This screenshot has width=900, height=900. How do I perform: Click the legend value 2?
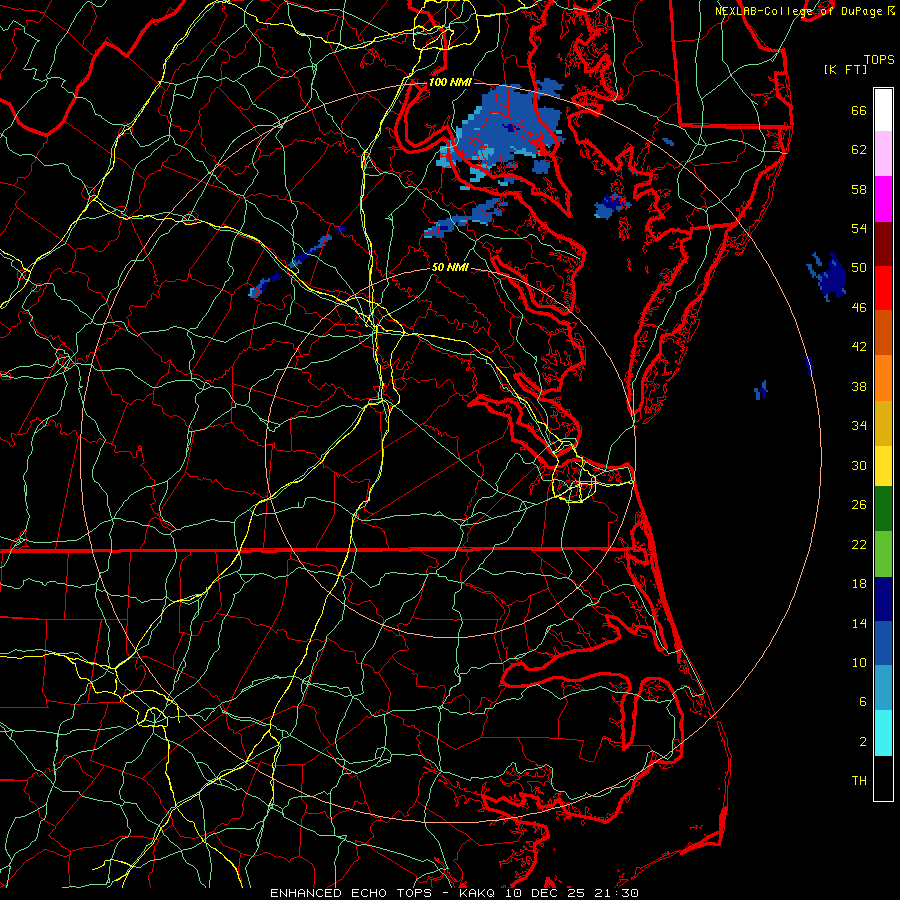tap(863, 742)
